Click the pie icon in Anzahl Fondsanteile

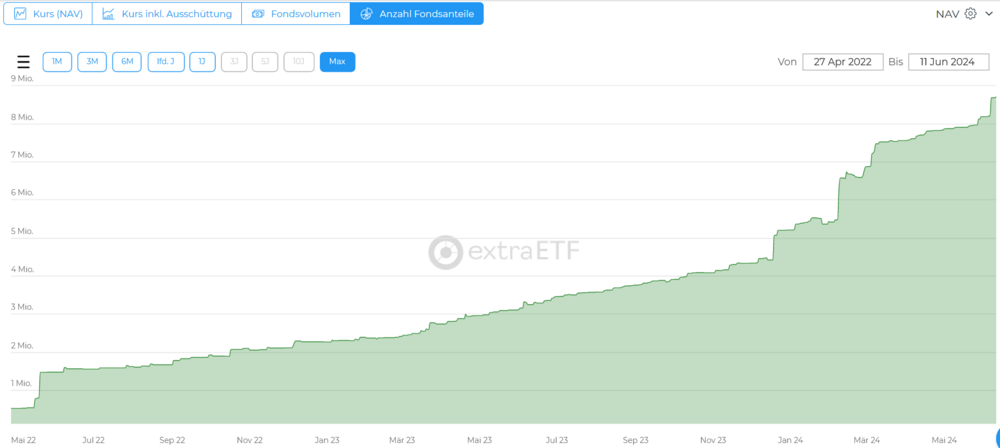tap(366, 14)
